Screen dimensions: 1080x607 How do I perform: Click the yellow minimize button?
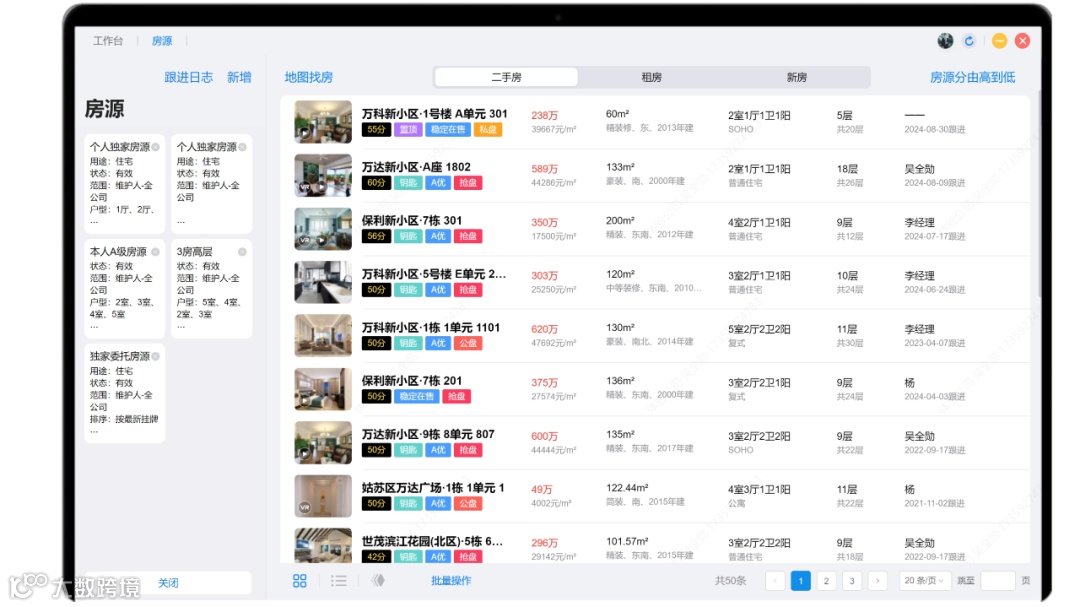[999, 41]
